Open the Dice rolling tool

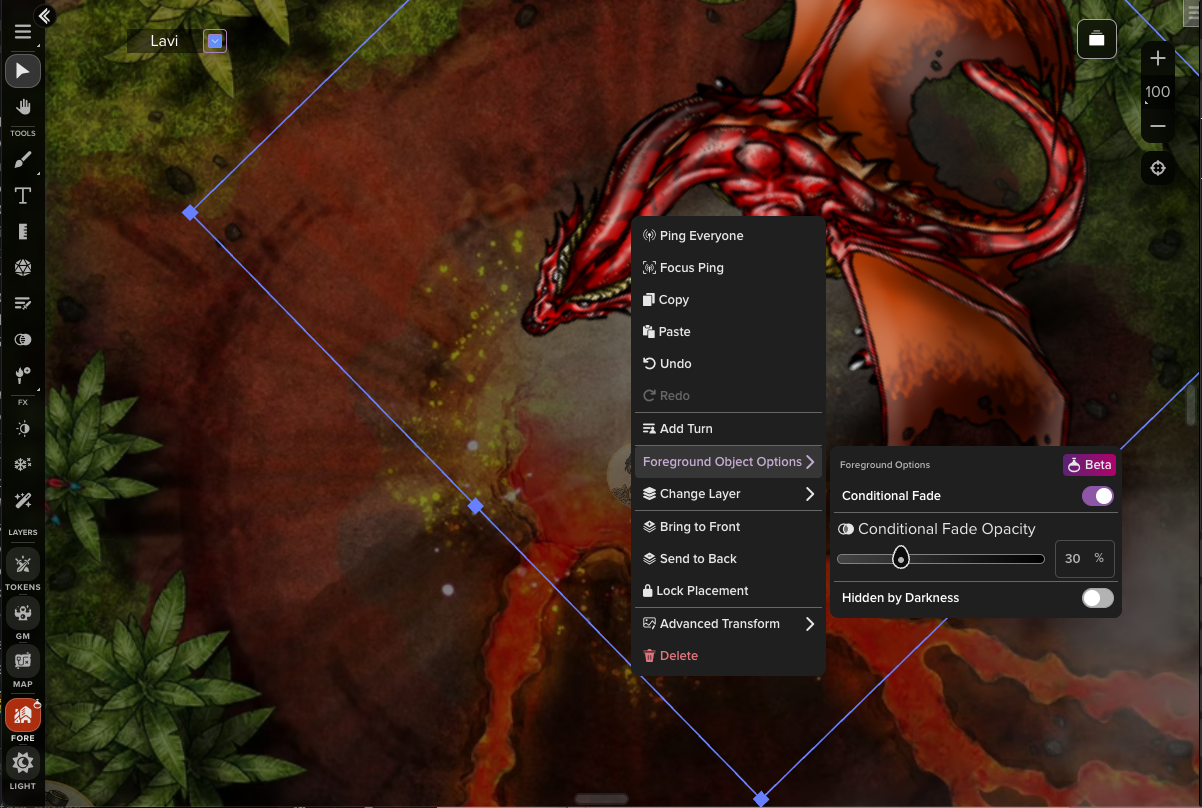click(22, 268)
